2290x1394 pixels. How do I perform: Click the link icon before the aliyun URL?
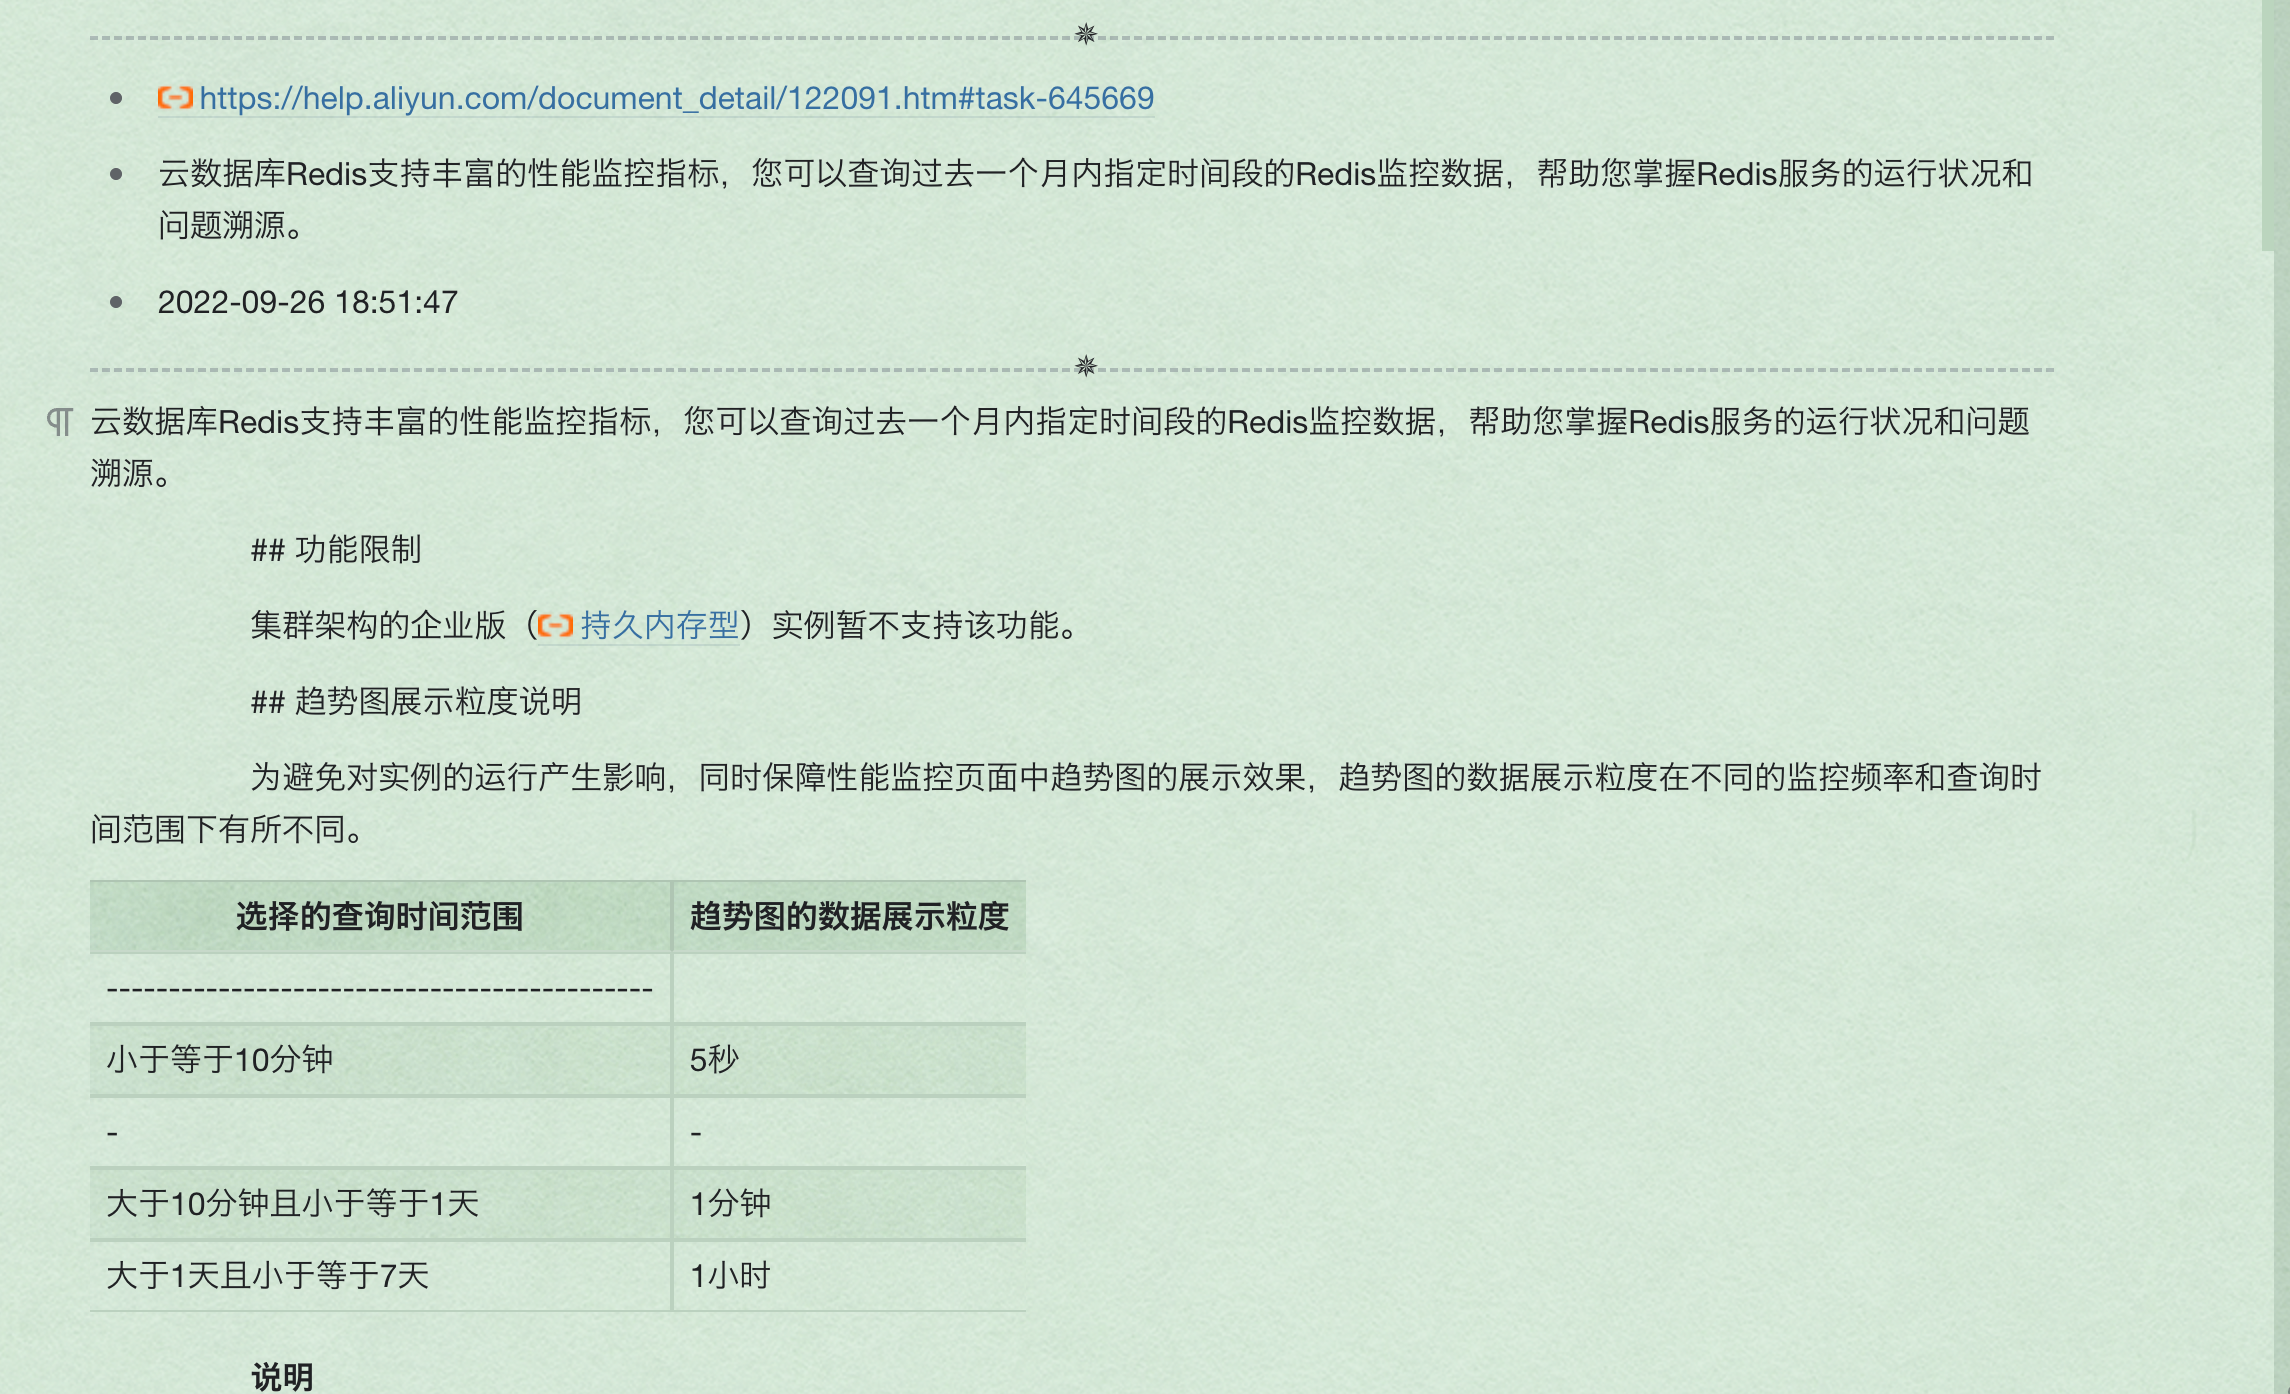pyautogui.click(x=175, y=98)
